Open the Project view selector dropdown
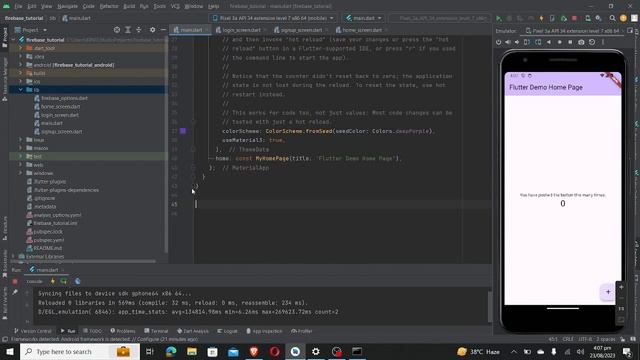 tap(31, 30)
